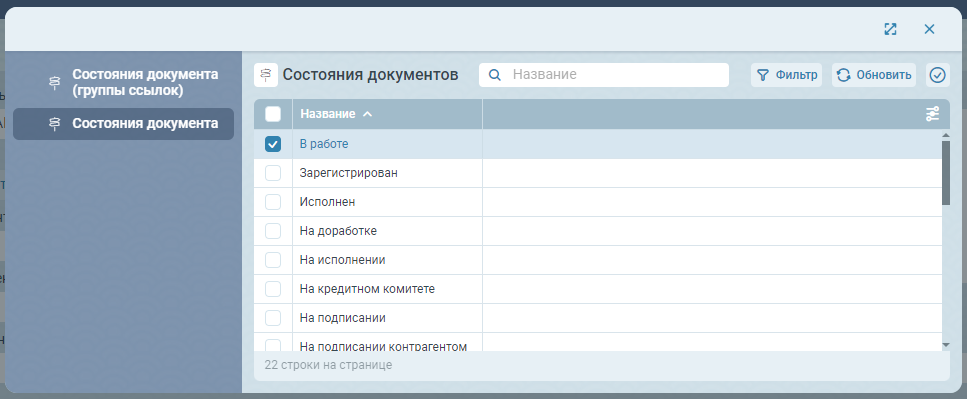967x399 pixels.
Task: Expand dialog to full screen icon
Action: (890, 29)
